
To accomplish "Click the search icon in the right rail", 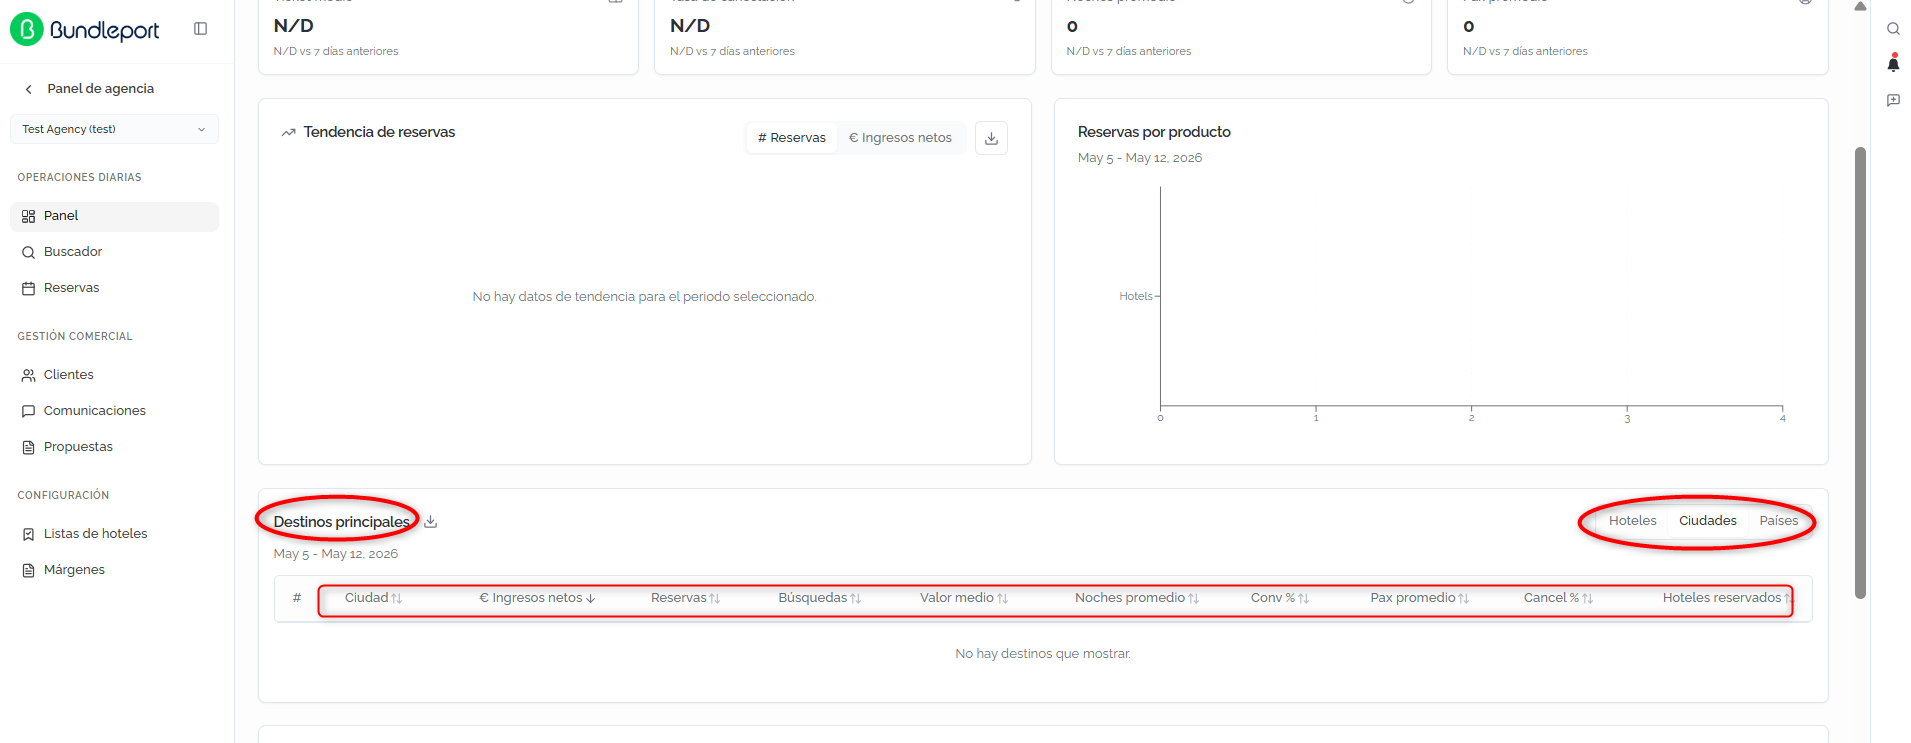I will pos(1893,29).
